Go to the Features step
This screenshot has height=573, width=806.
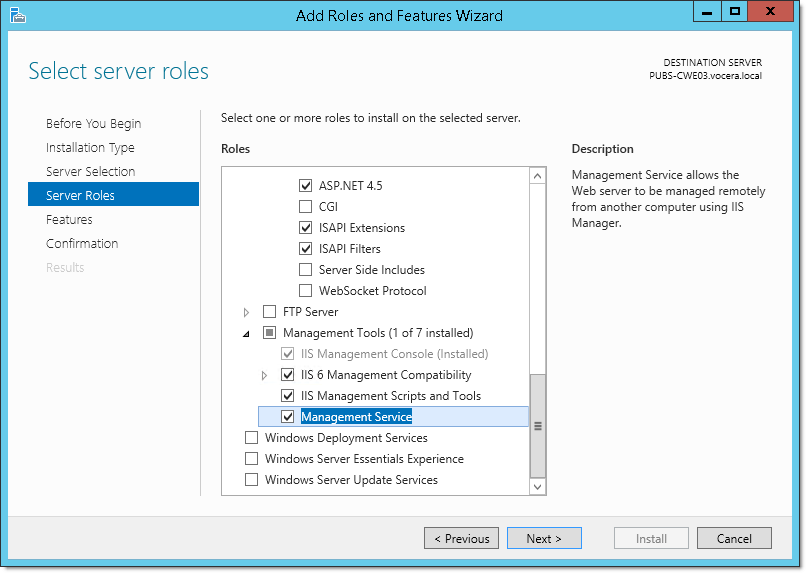(x=69, y=219)
